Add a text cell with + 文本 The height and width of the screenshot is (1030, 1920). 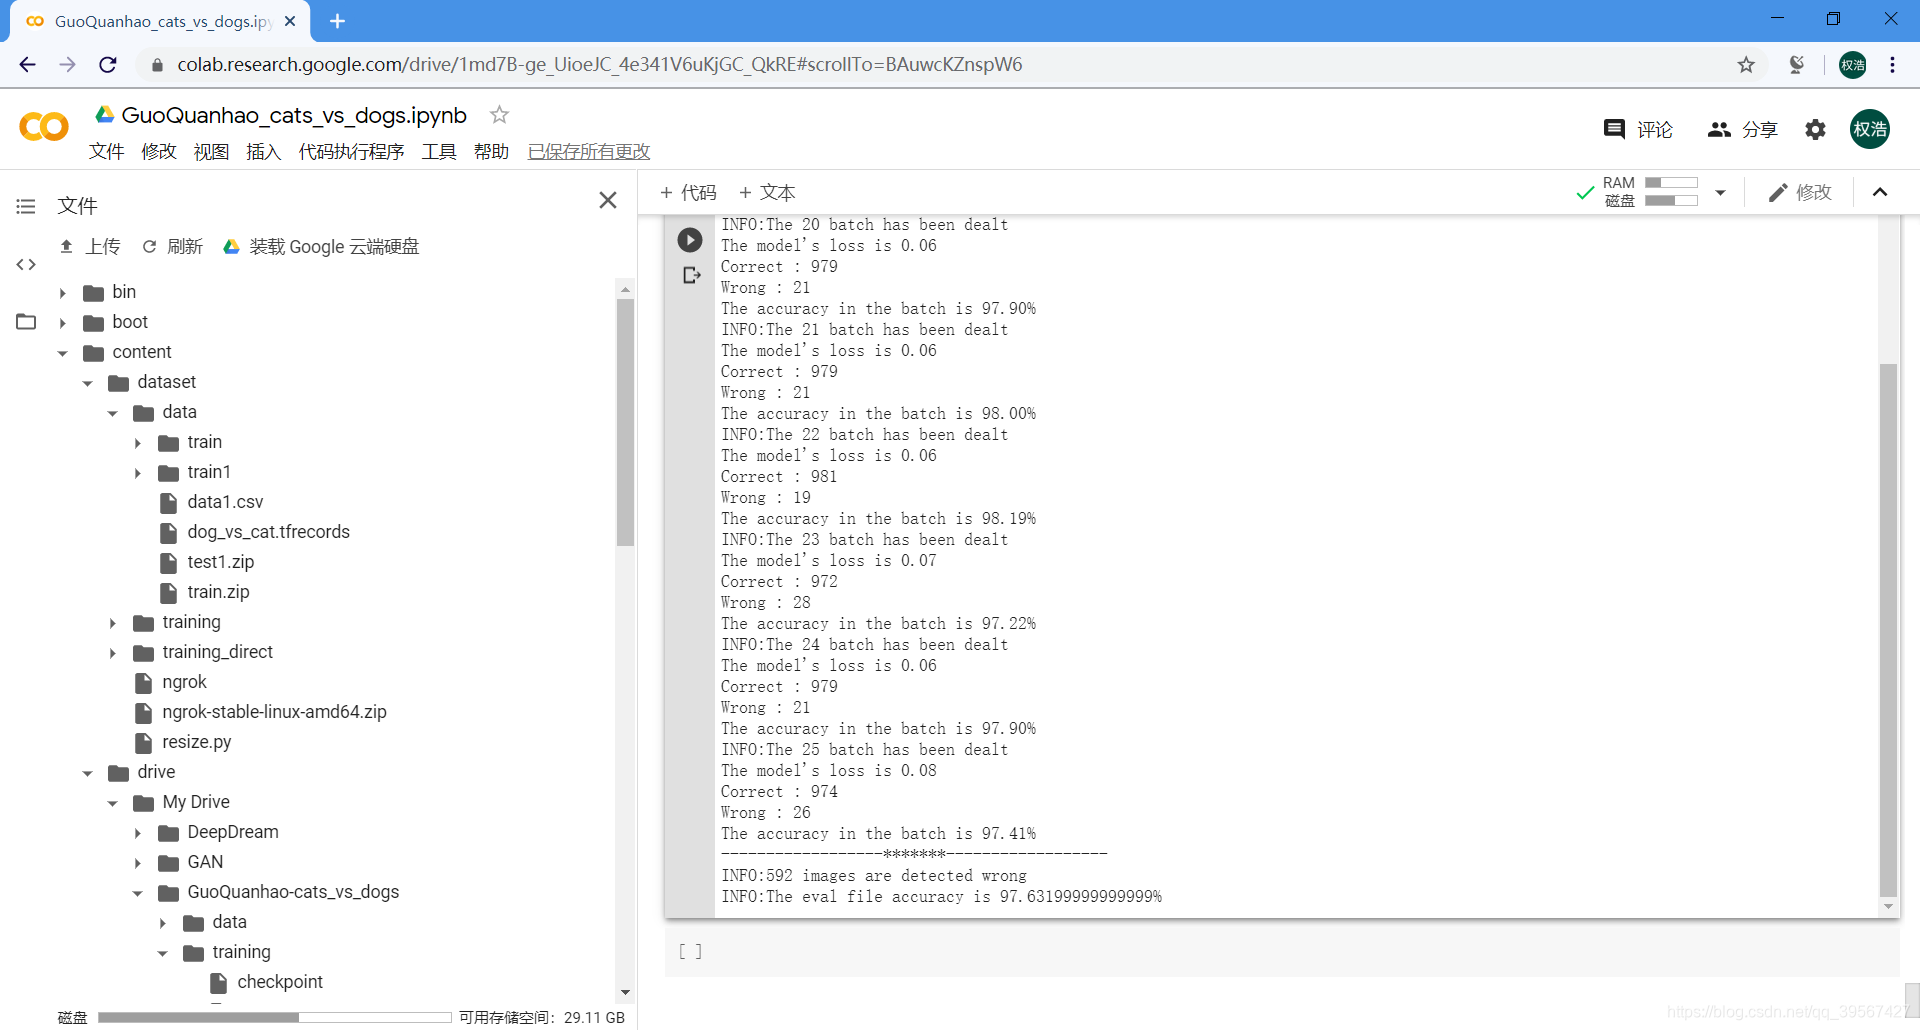767,192
